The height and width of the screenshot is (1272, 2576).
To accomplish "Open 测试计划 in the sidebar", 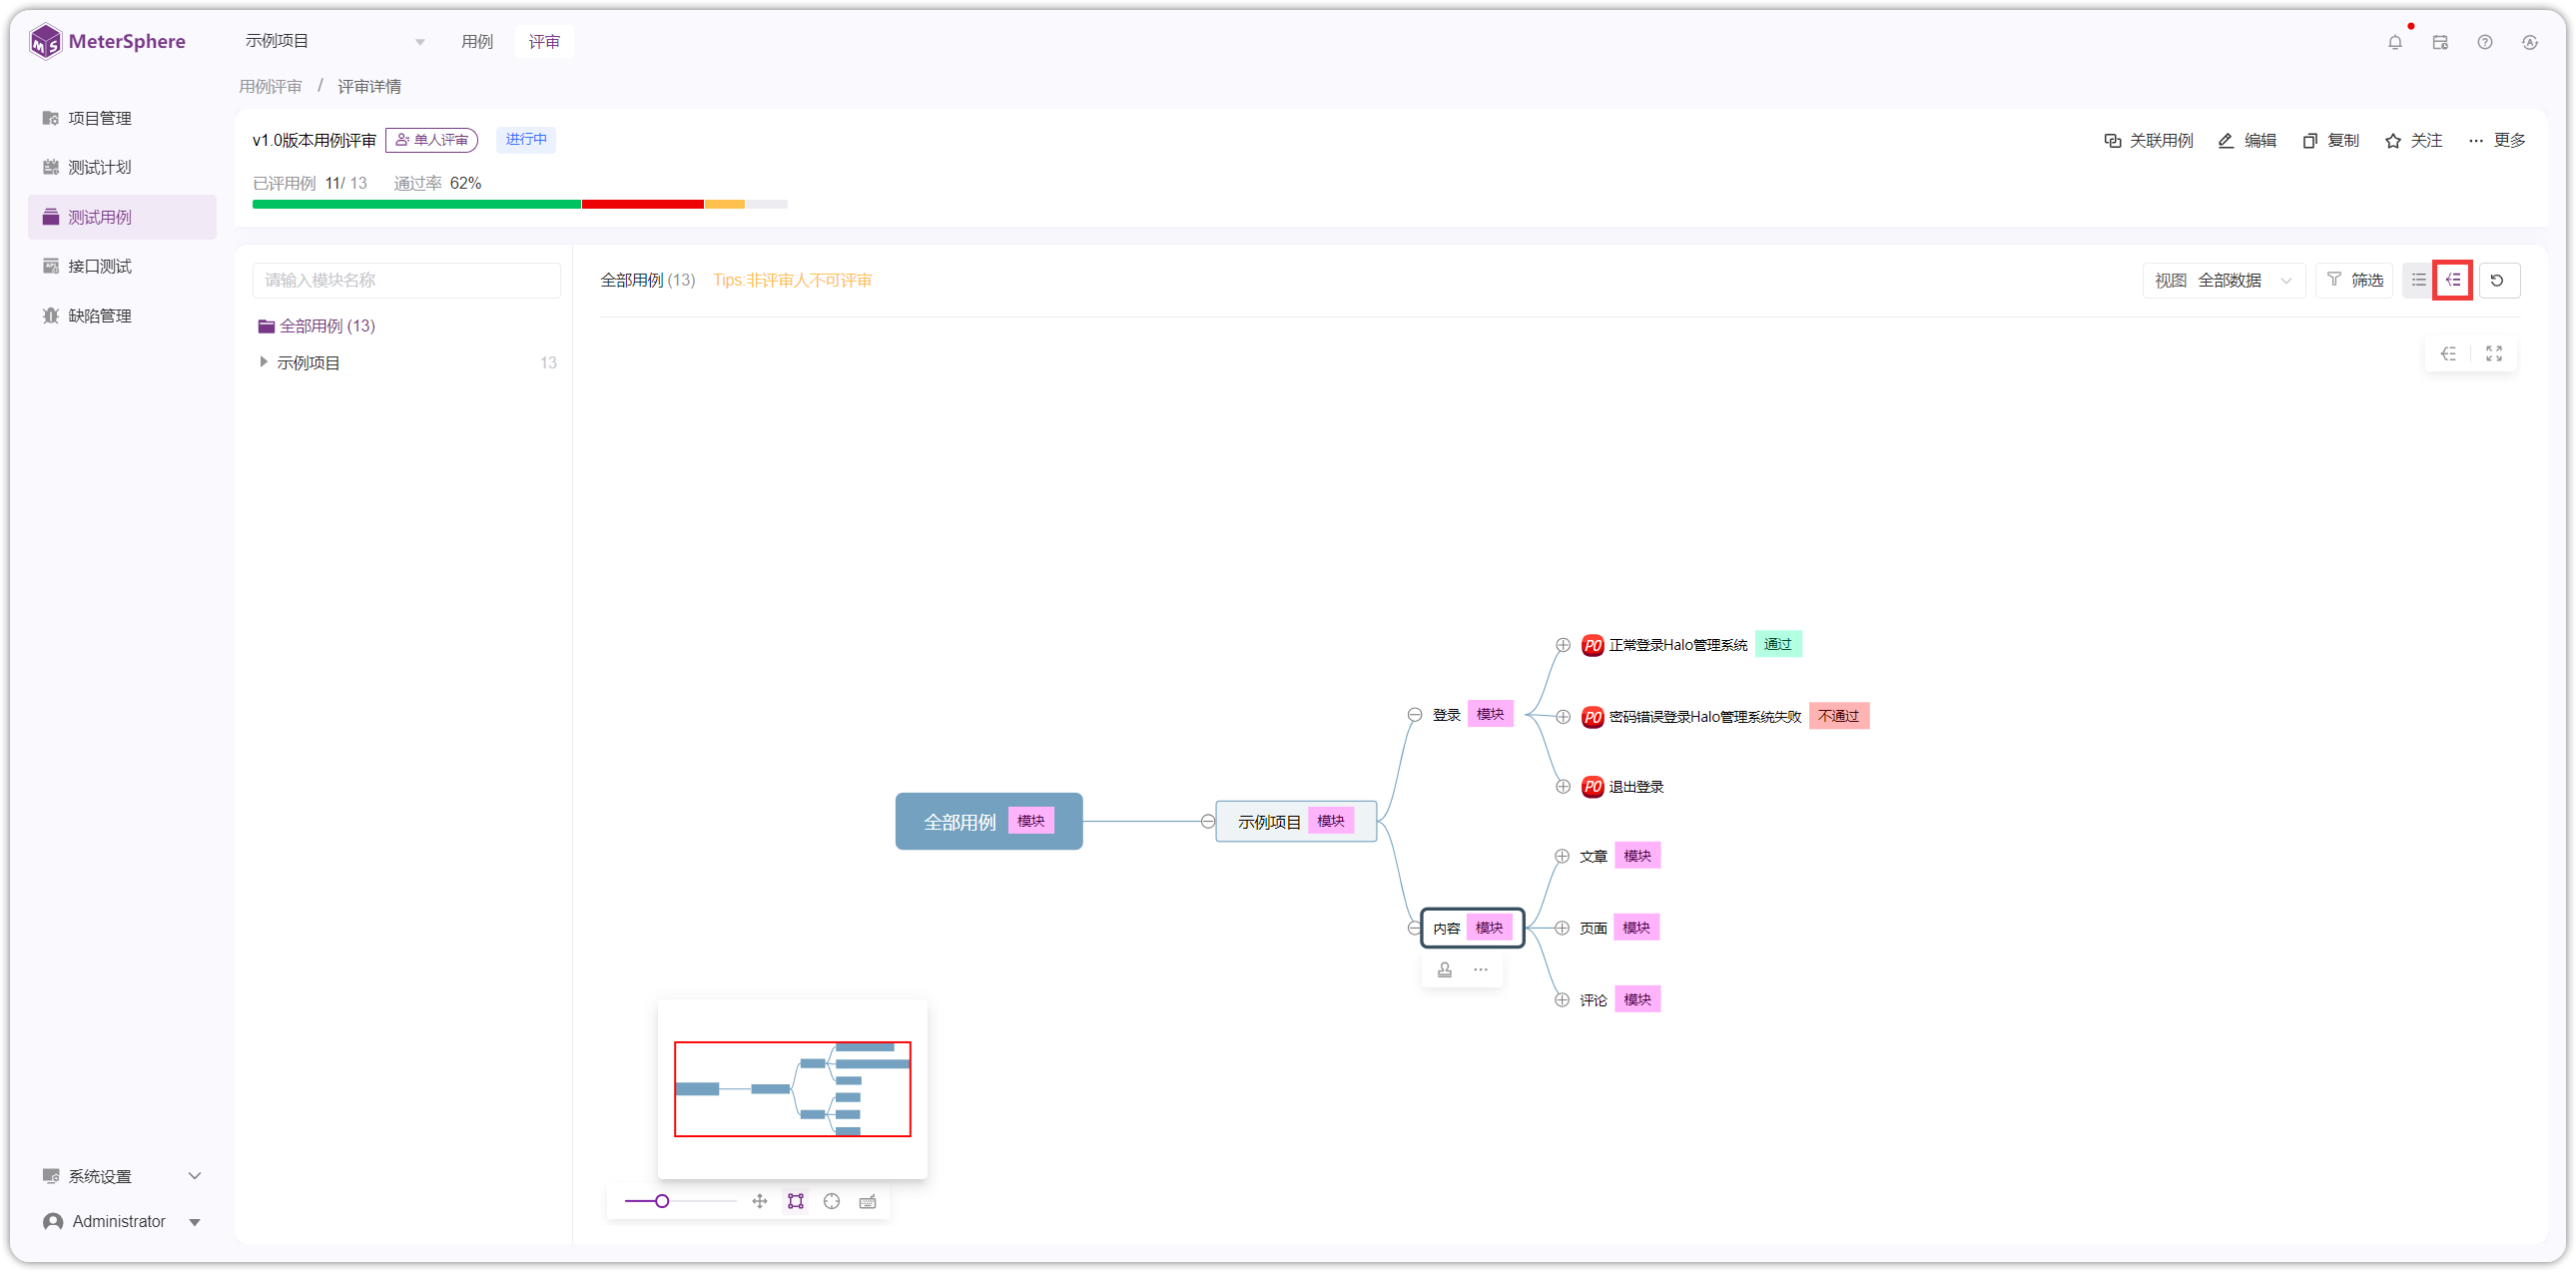I will (122, 167).
